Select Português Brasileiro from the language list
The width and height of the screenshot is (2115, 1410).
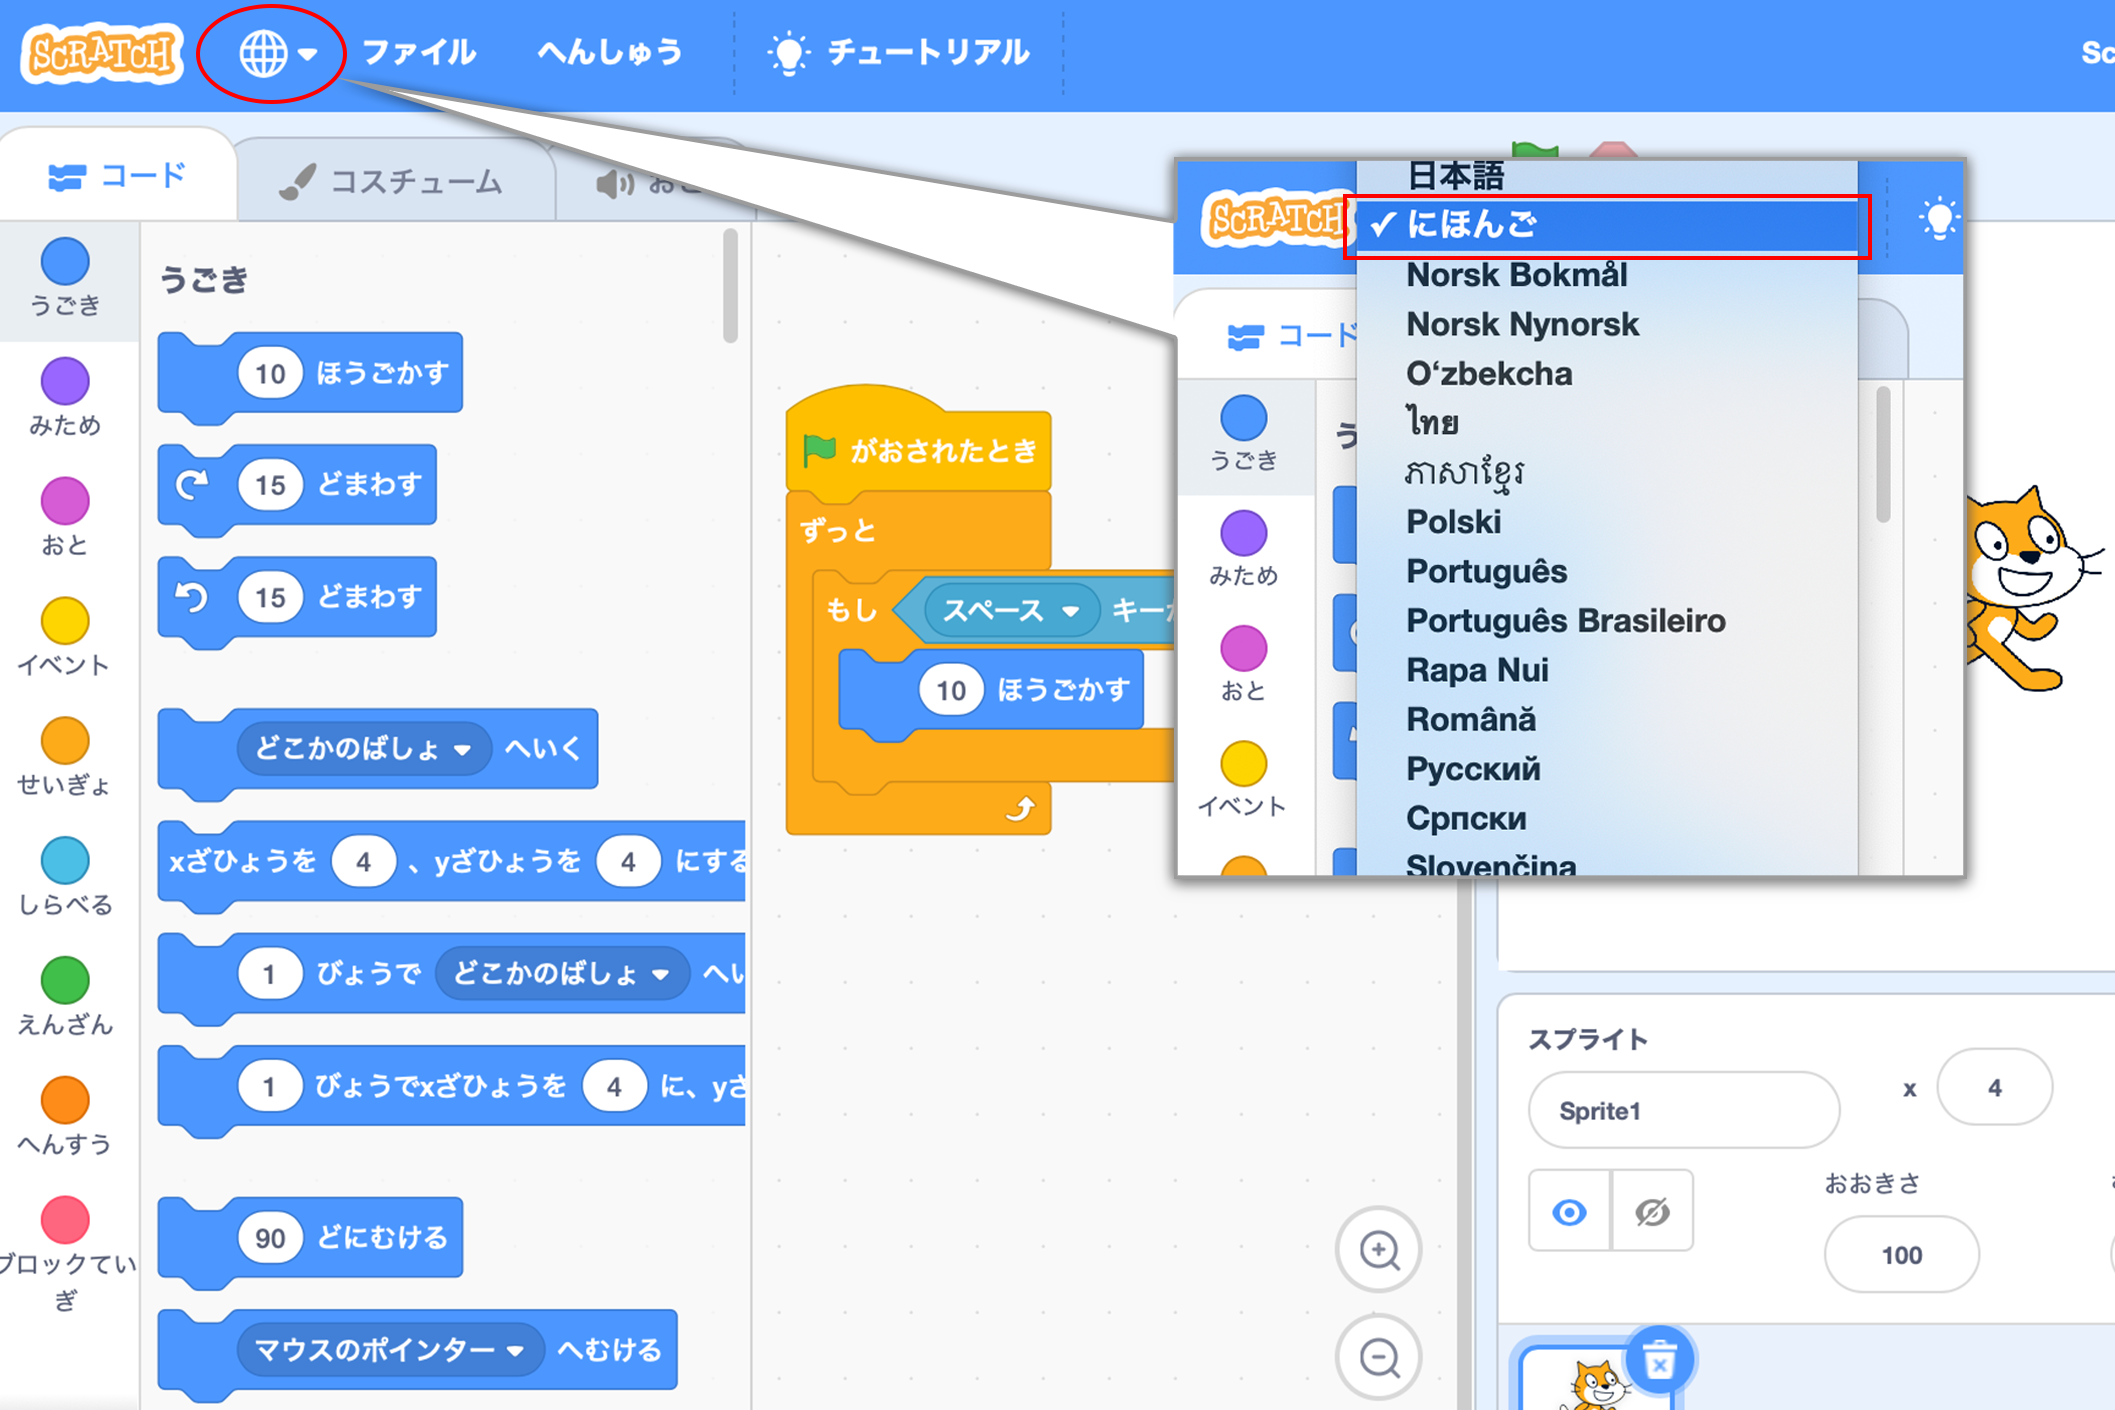pyautogui.click(x=1565, y=620)
